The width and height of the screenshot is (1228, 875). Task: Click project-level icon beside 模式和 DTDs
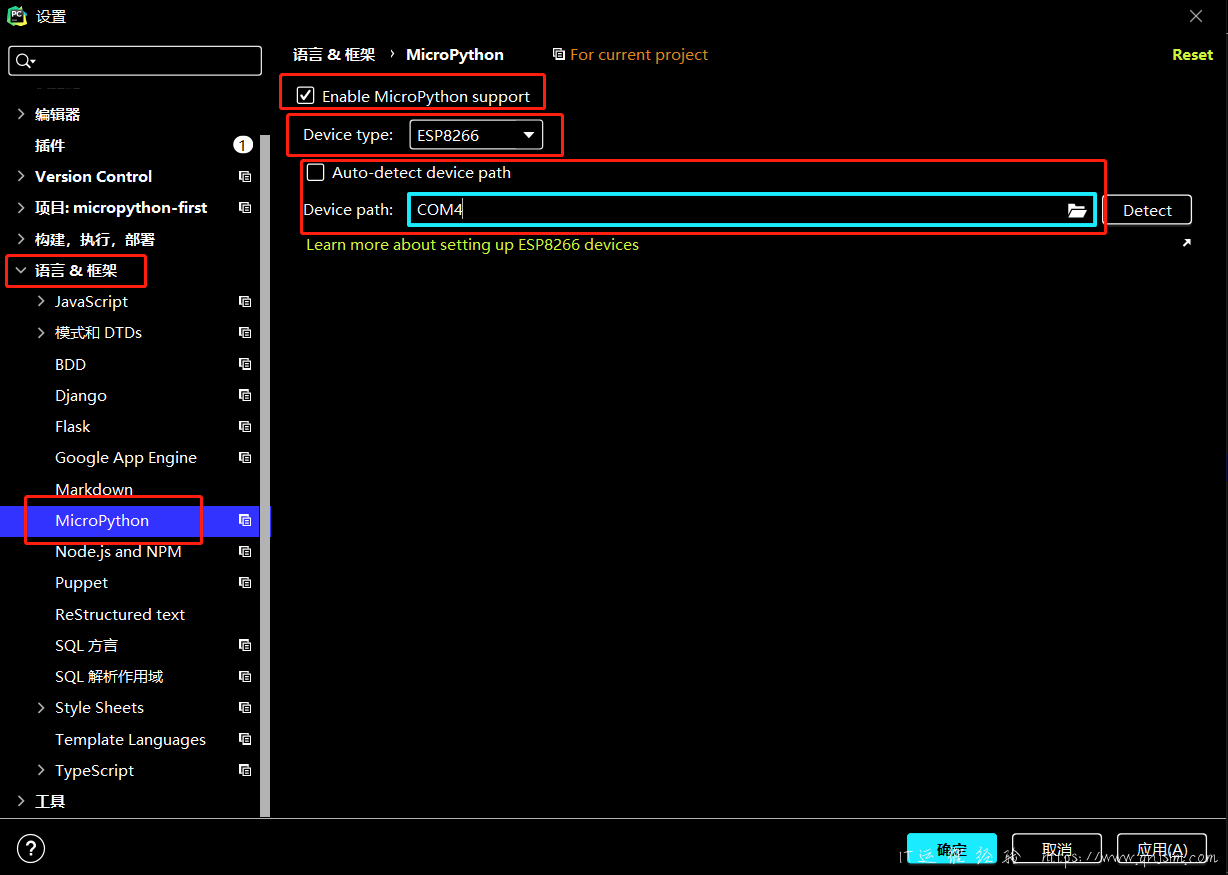(x=244, y=332)
